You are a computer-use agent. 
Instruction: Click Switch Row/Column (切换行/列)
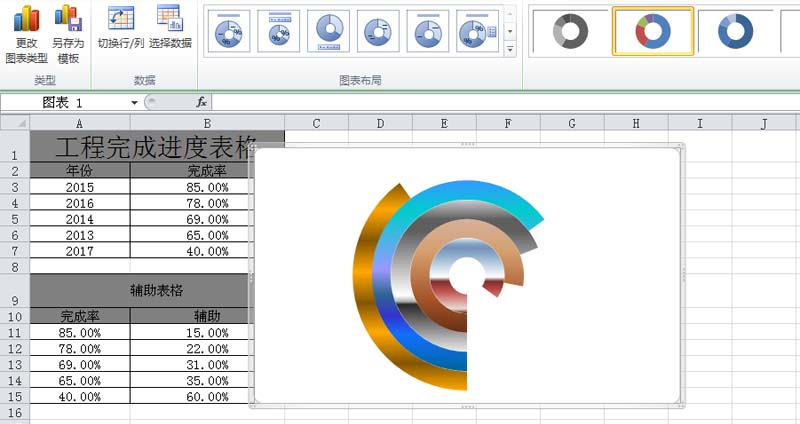tap(121, 27)
